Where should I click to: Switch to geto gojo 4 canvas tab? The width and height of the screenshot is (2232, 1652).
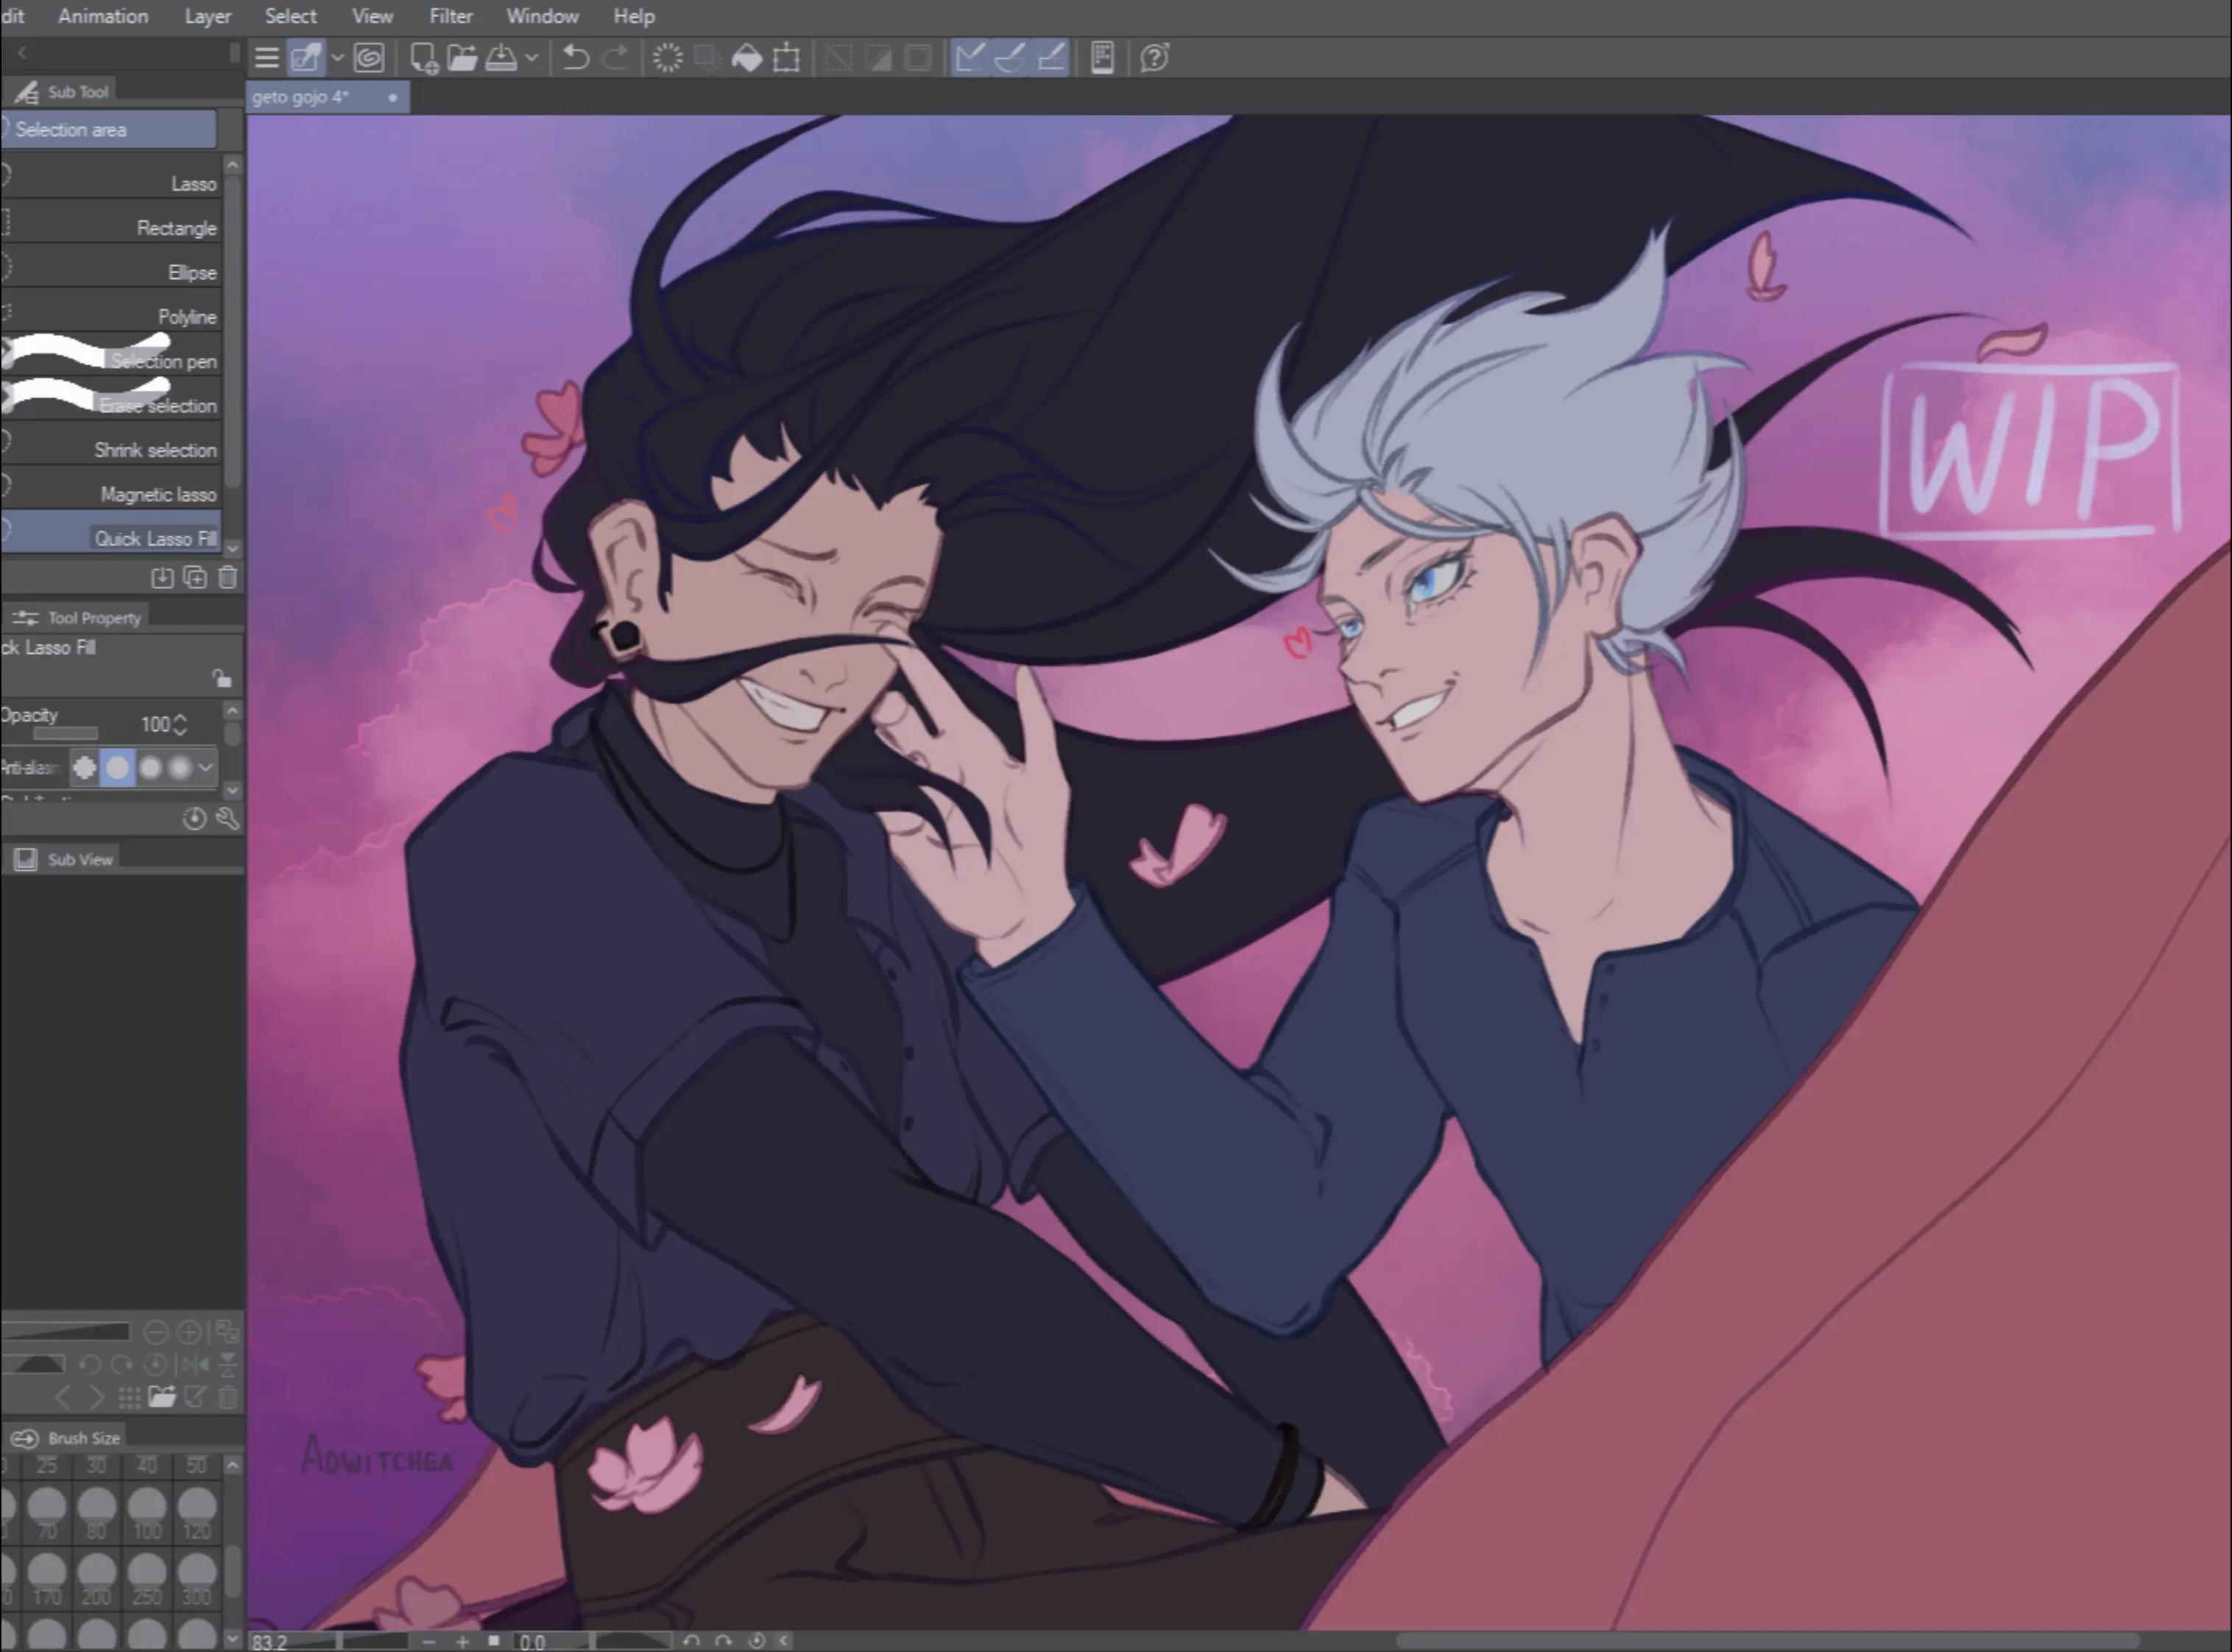click(327, 97)
